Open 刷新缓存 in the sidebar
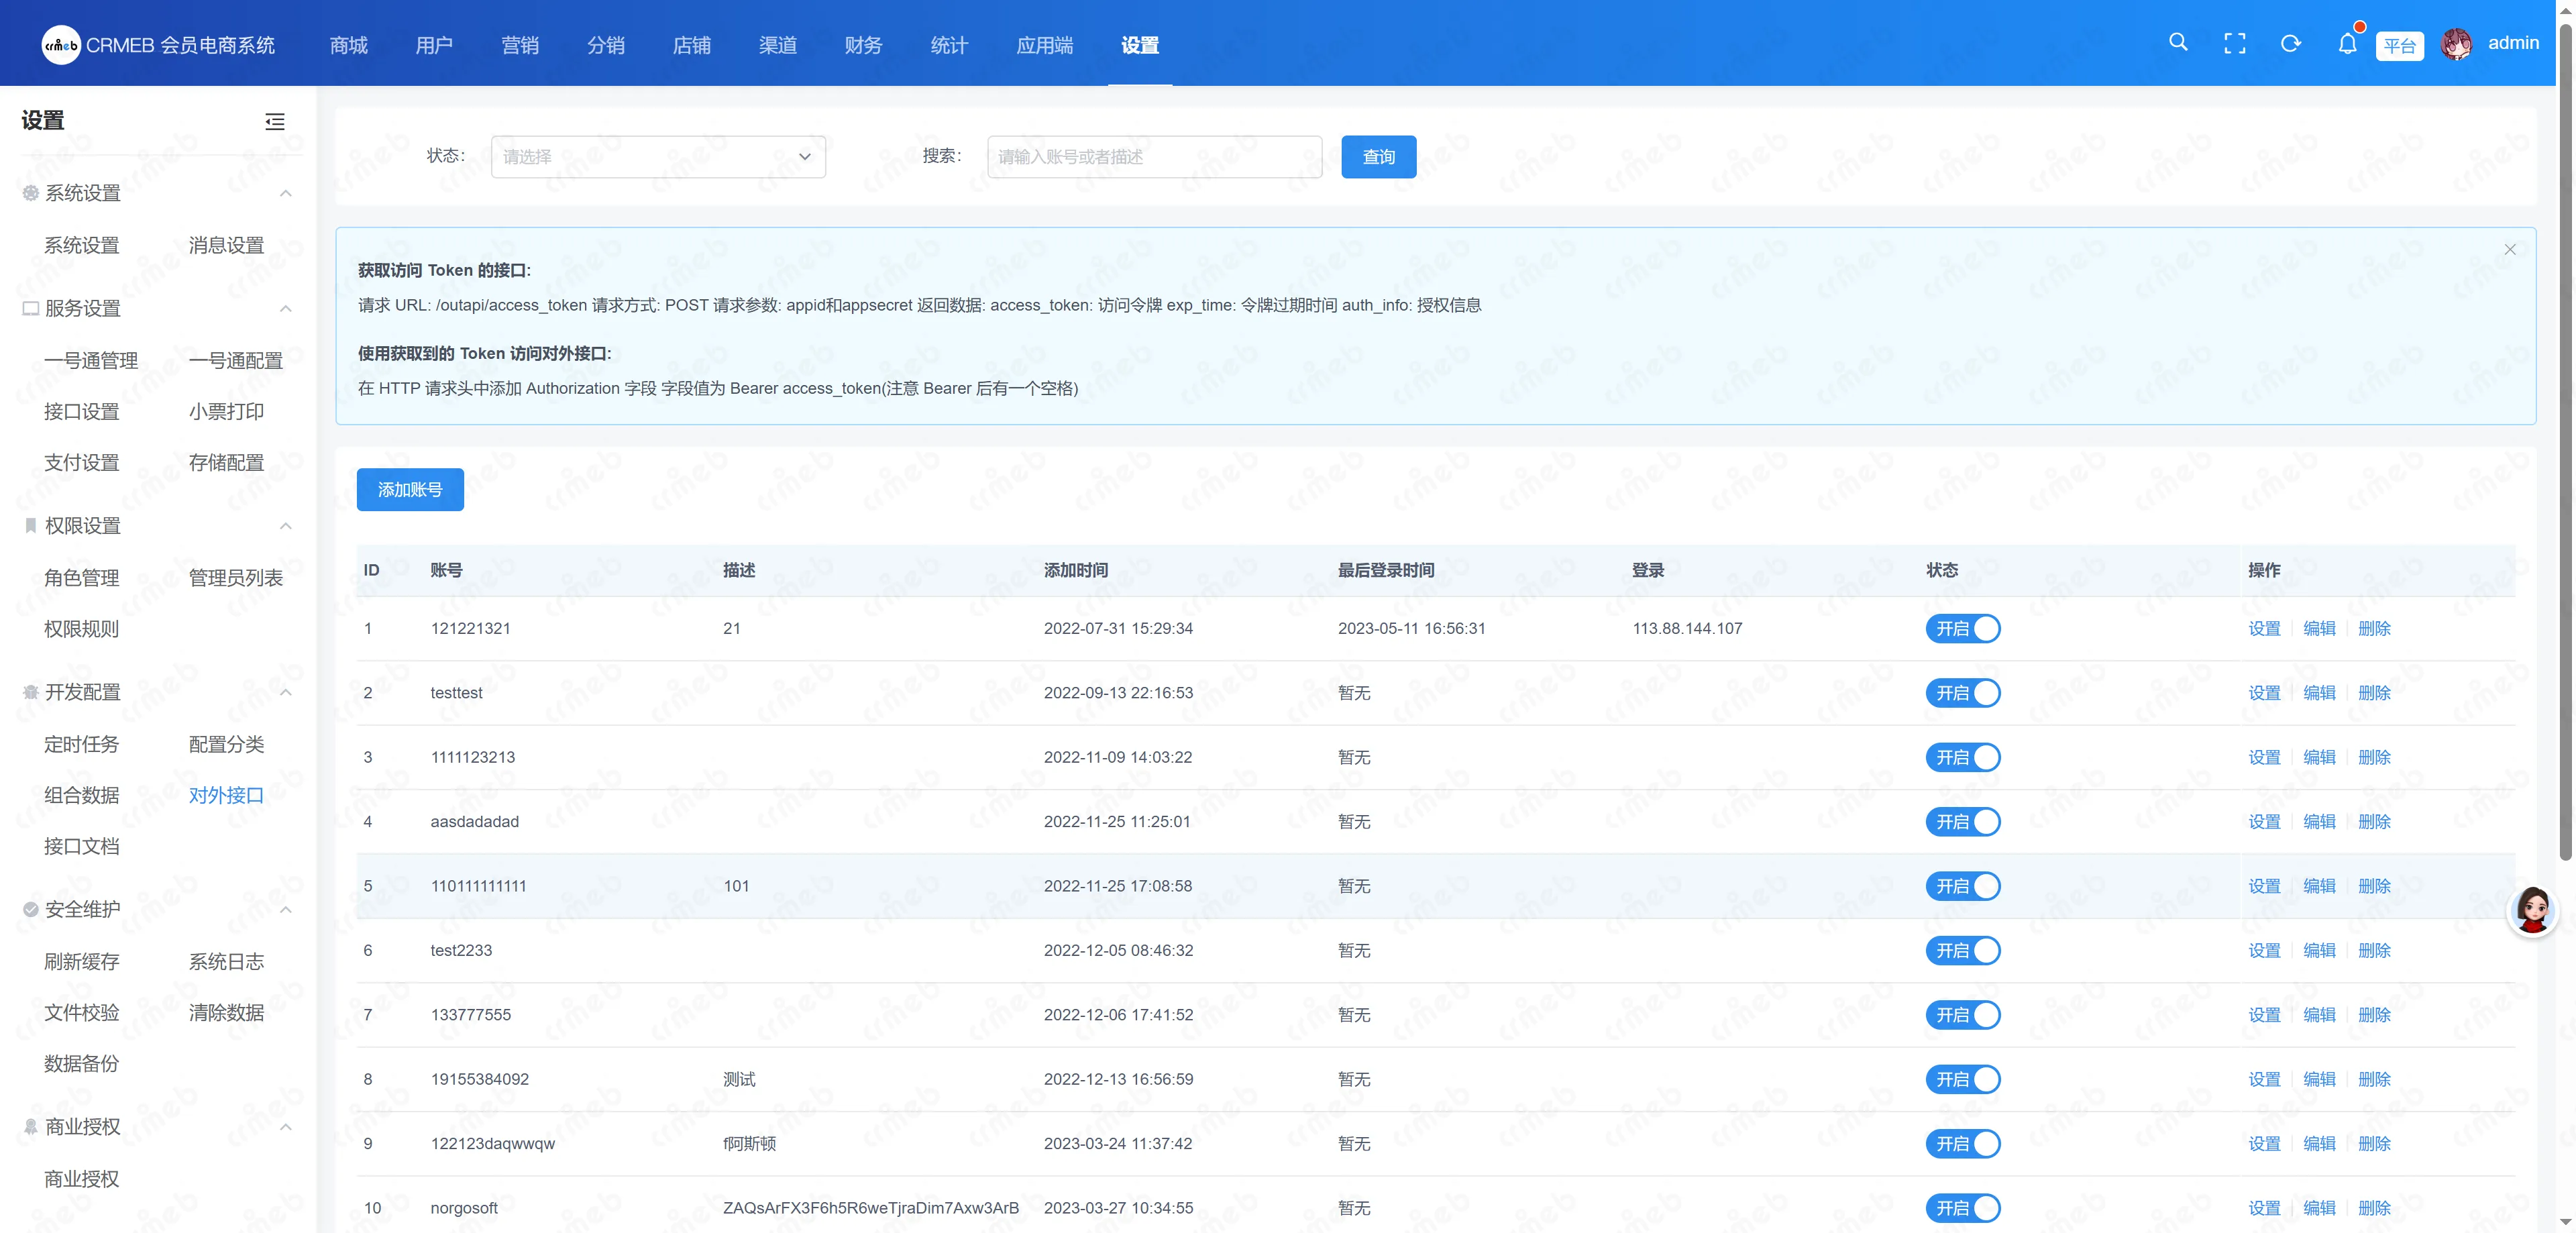Viewport: 2576px width, 1233px height. pos(82,962)
